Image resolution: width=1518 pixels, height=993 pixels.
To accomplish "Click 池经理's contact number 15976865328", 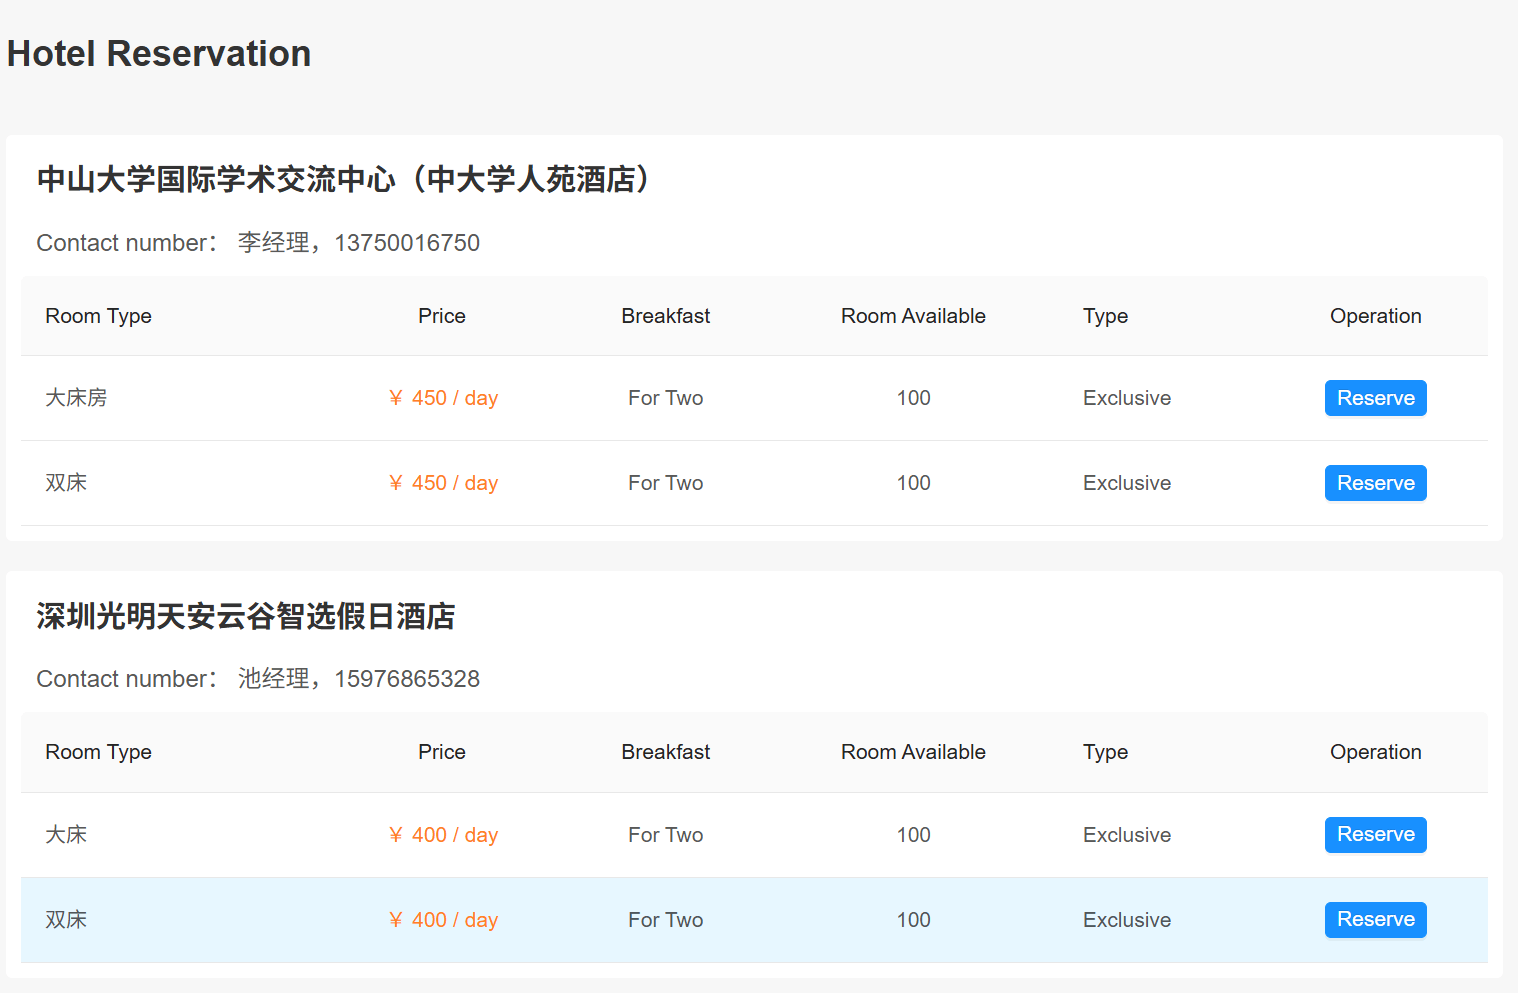I will click(407, 678).
